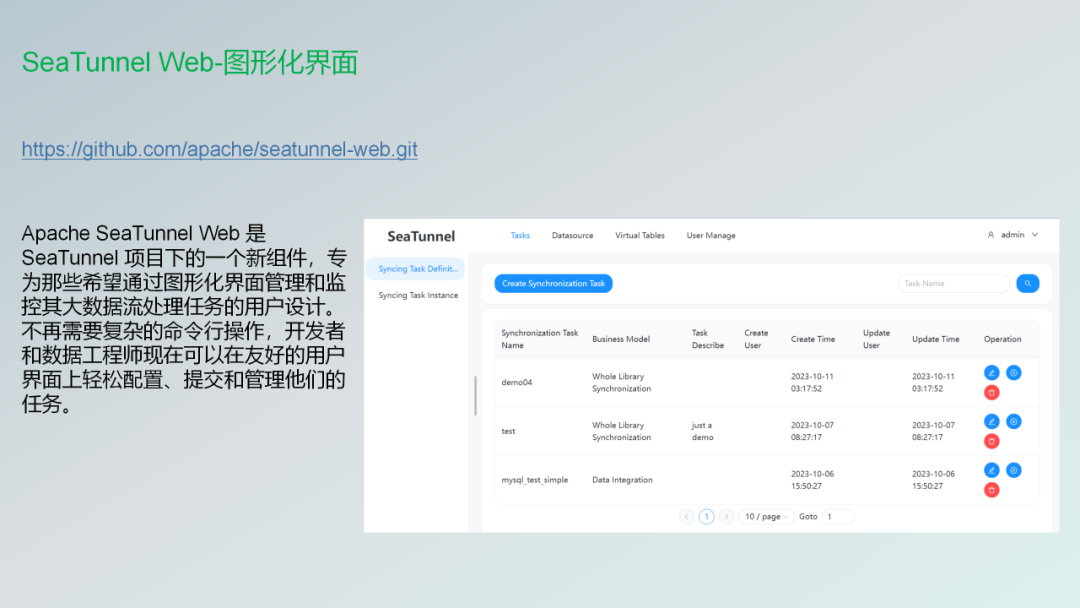Edit the mysql_test_simple task

[x=992, y=470]
